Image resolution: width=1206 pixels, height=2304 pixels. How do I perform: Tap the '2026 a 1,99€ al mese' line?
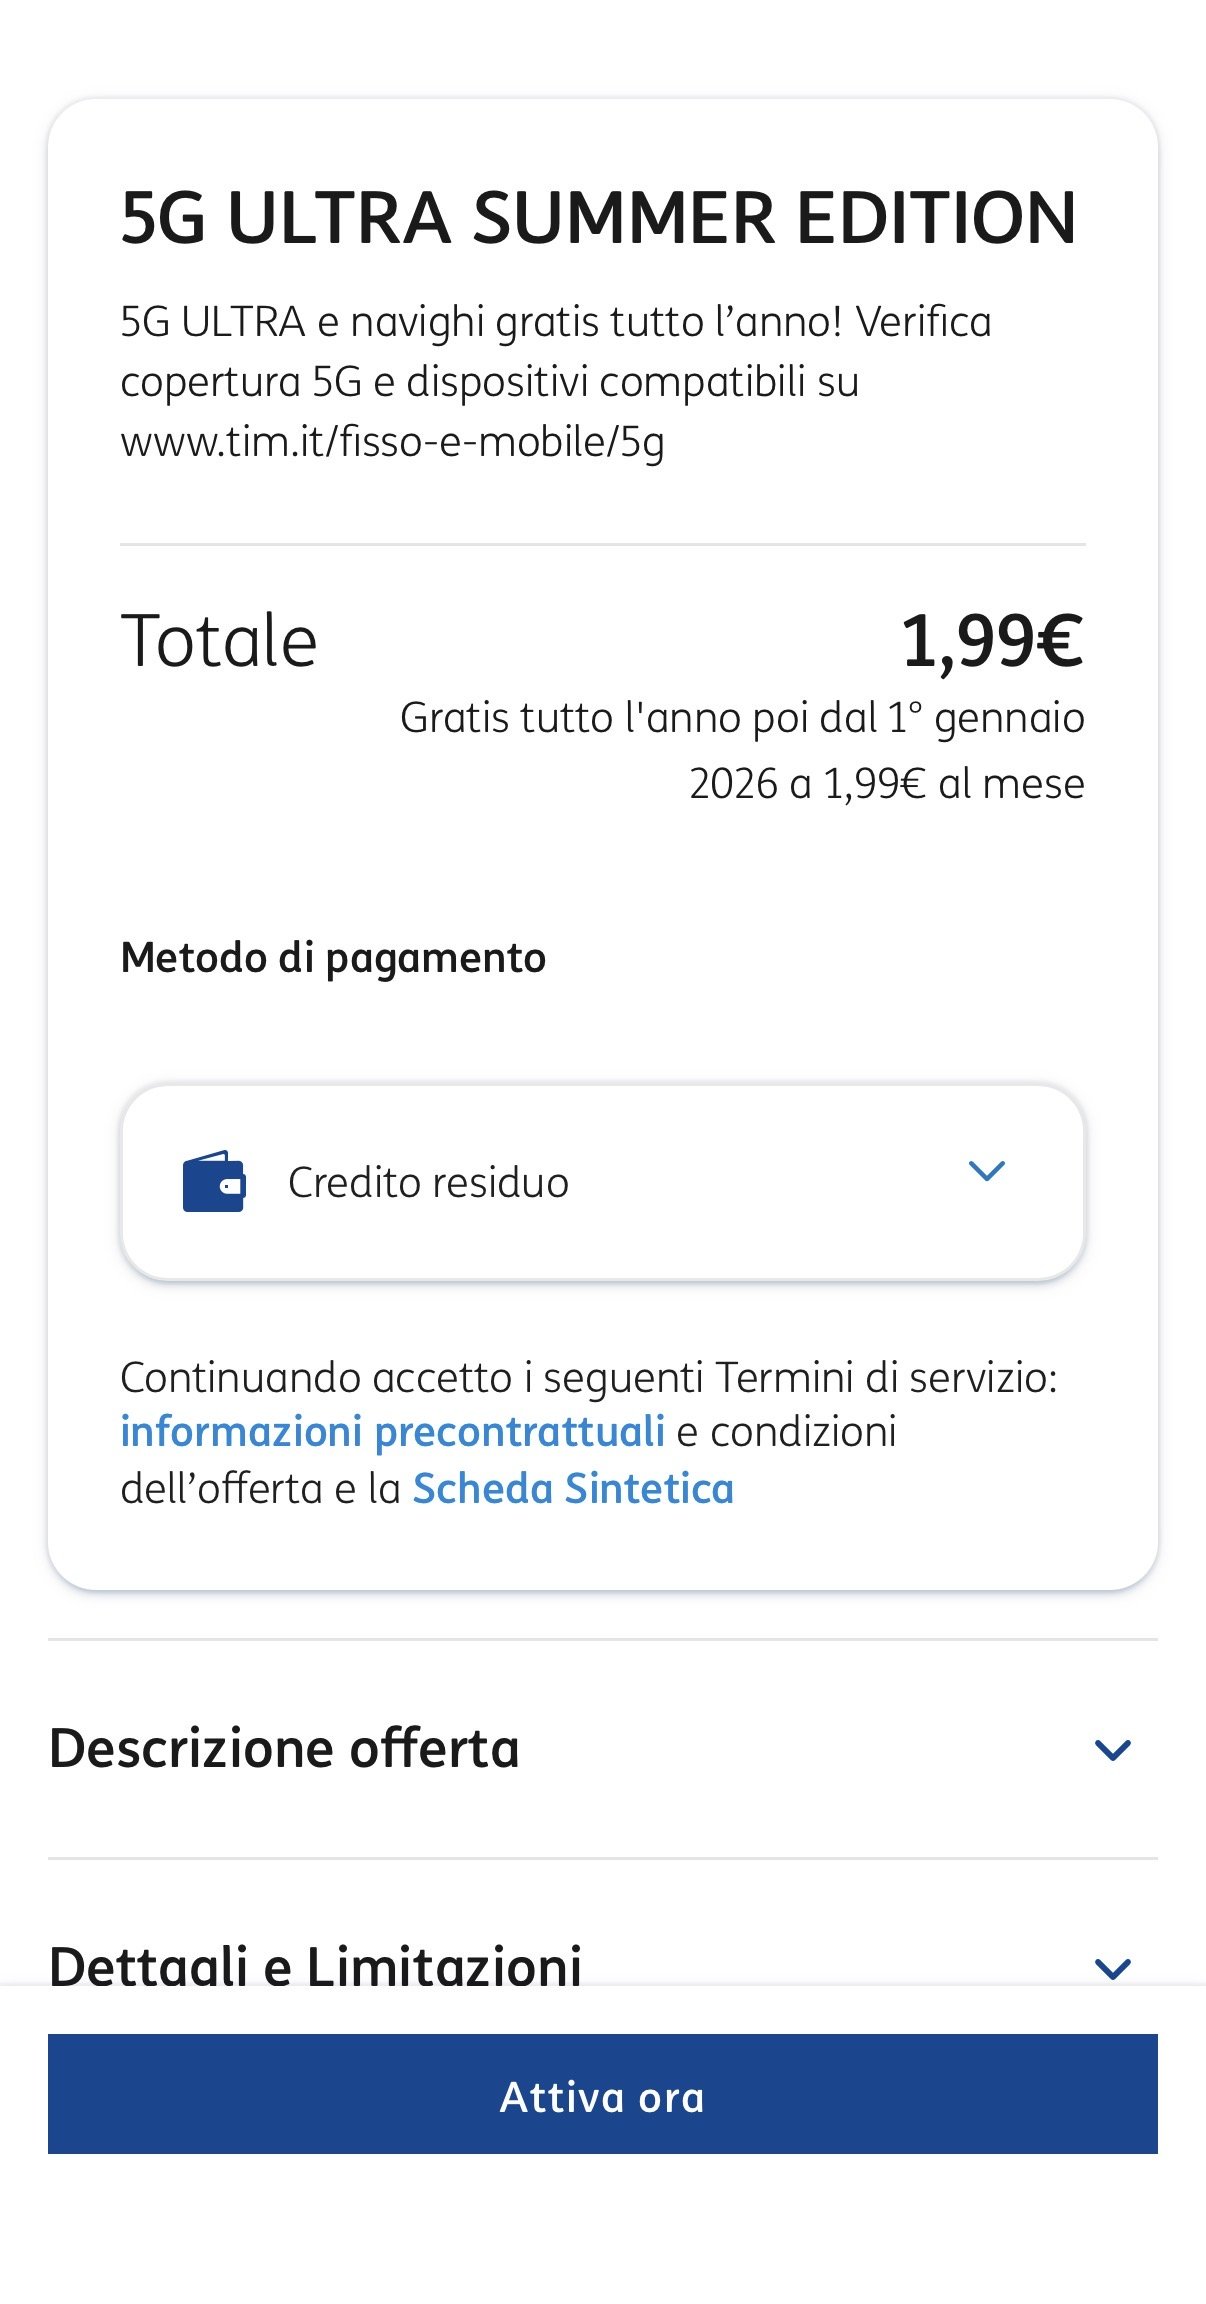886,784
